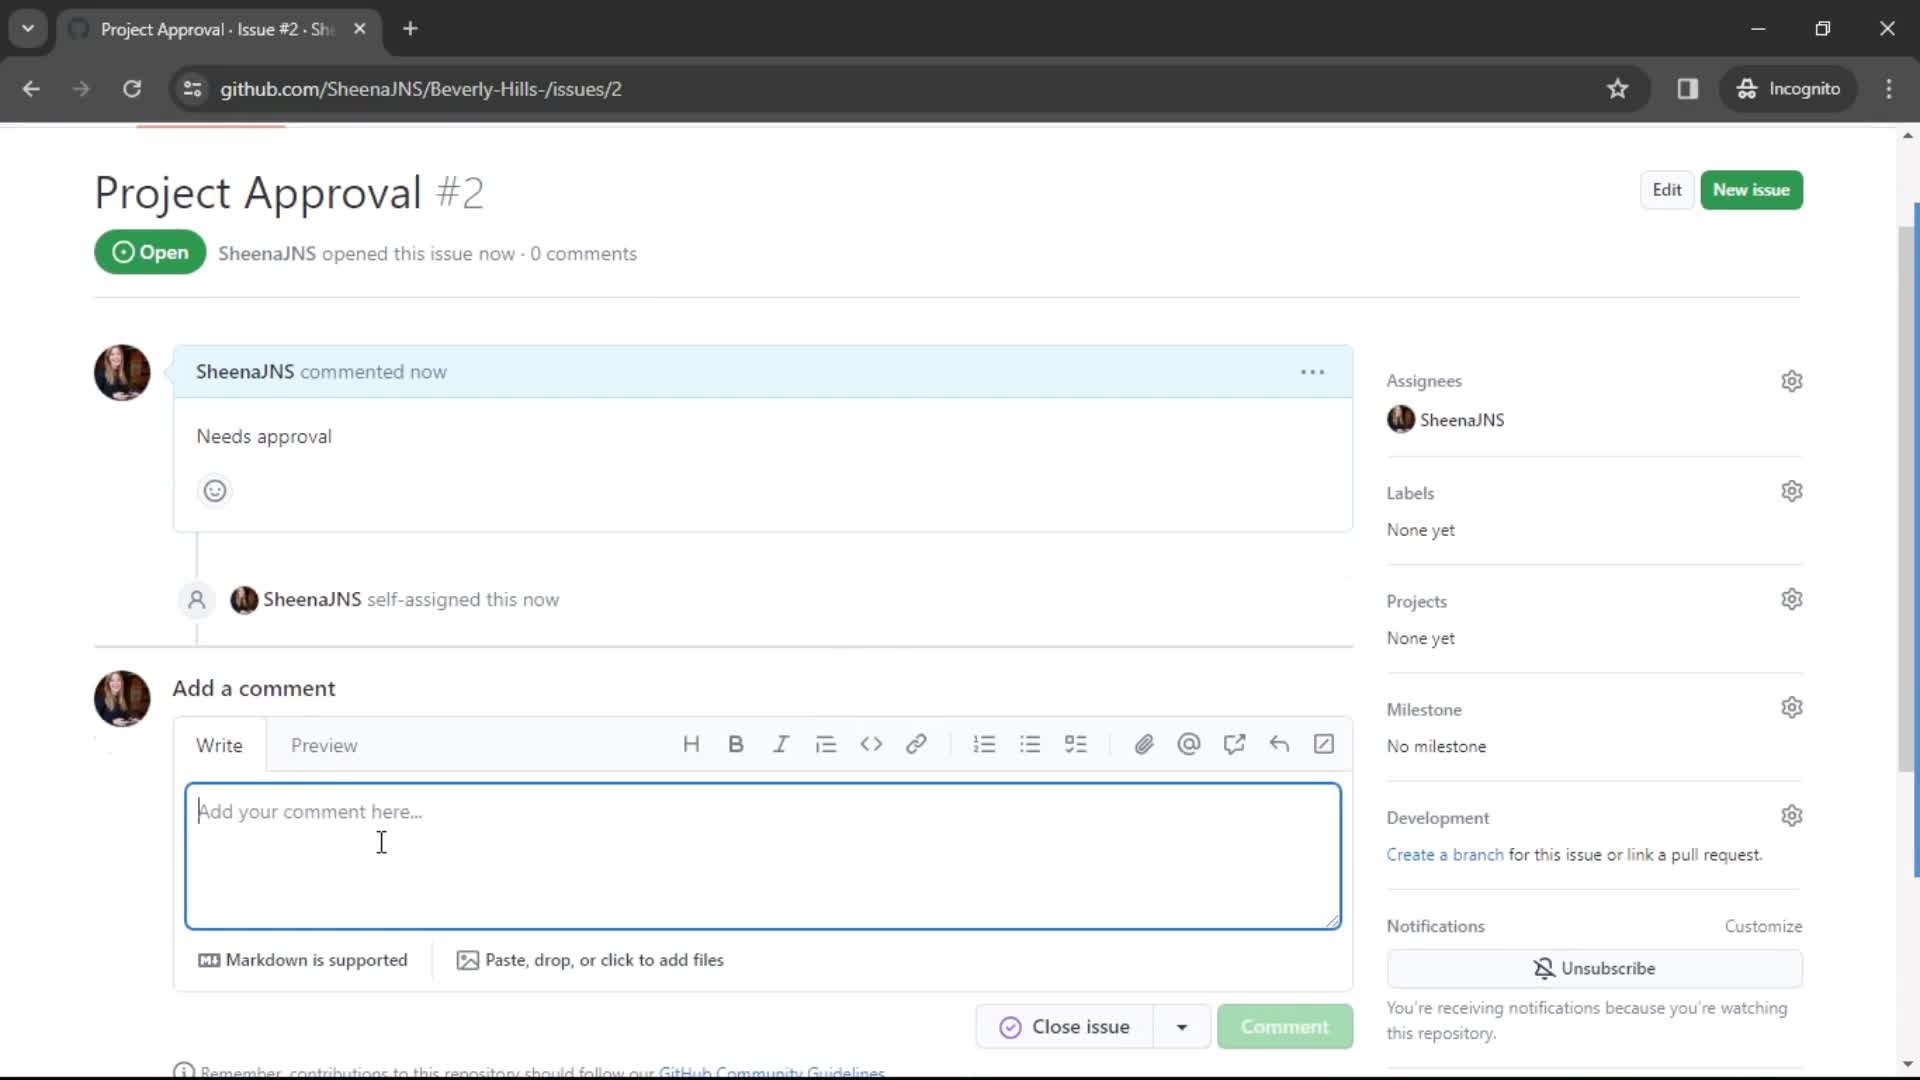Switch to the Write tab
This screenshot has height=1080, width=1920.
[219, 745]
